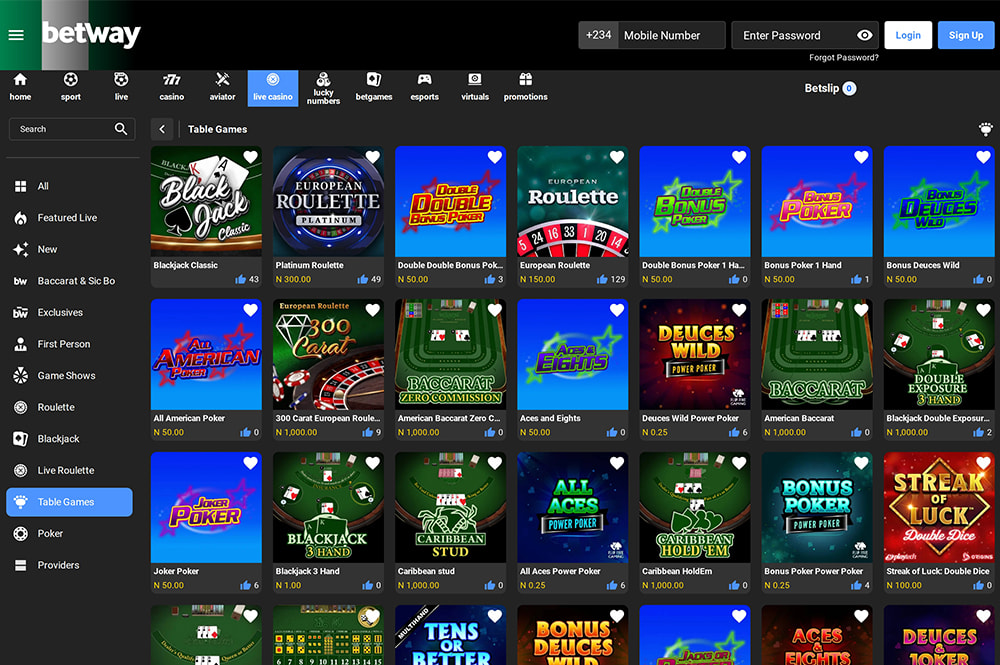1000x665 pixels.
Task: Select the live casino tab
Action: click(x=273, y=88)
